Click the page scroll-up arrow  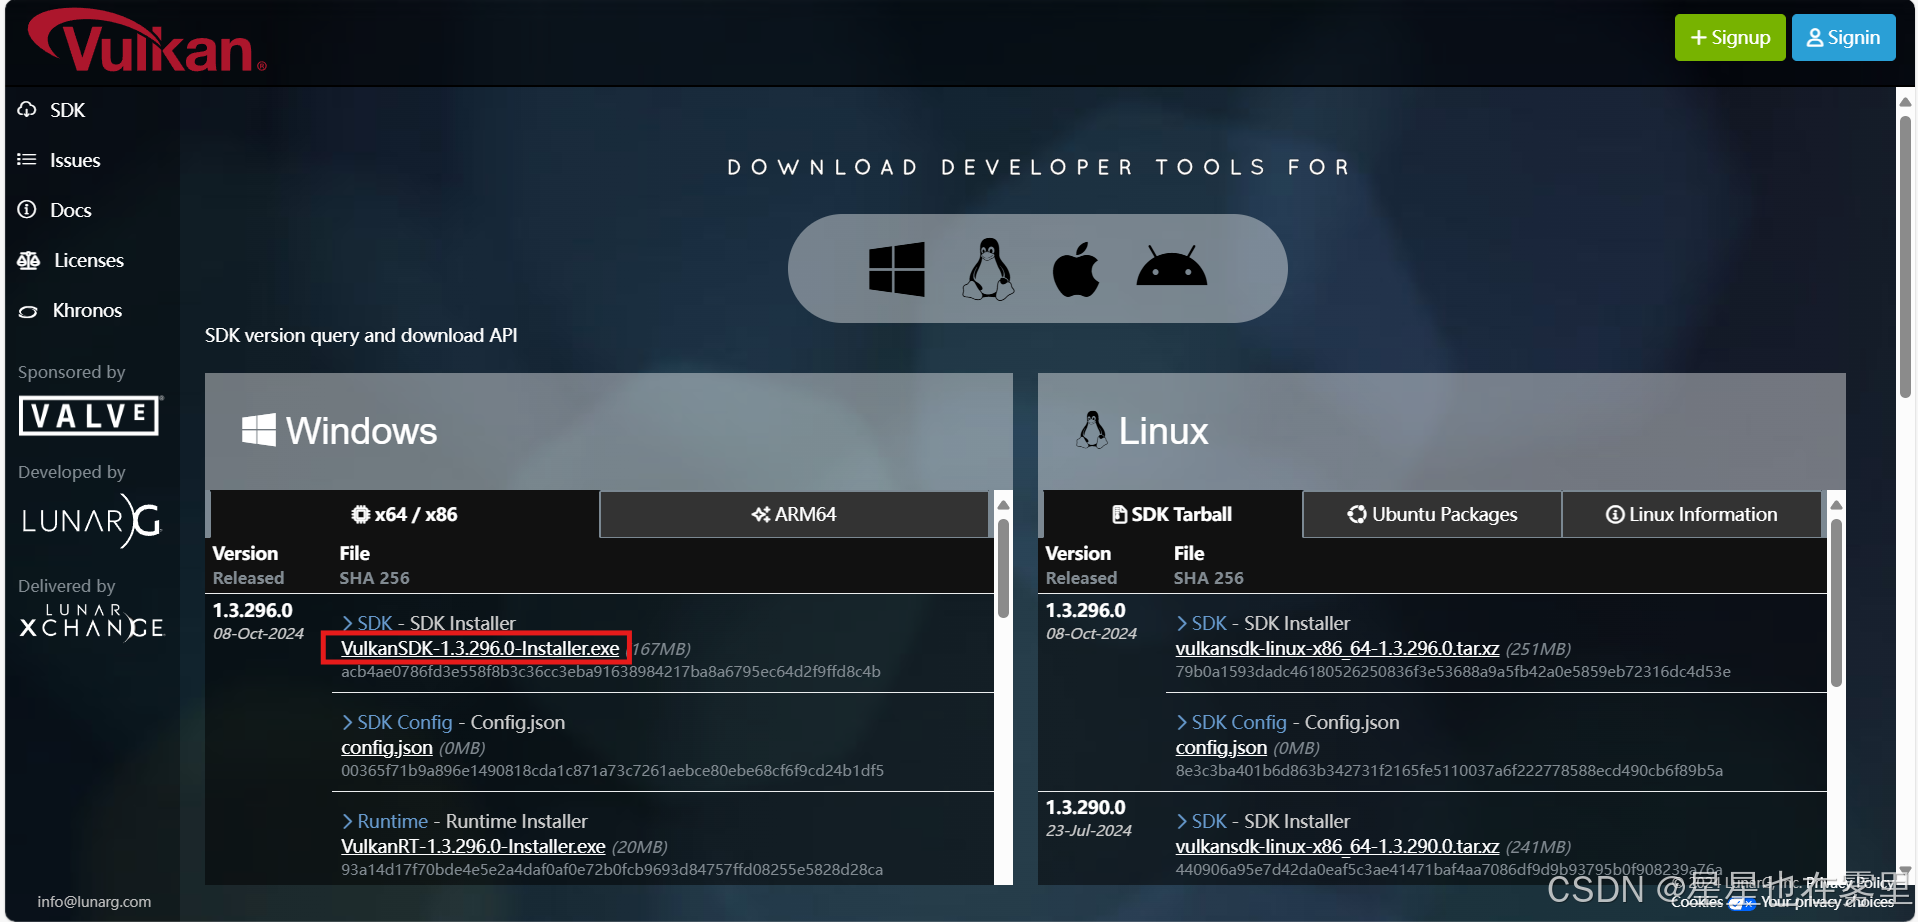[1905, 101]
